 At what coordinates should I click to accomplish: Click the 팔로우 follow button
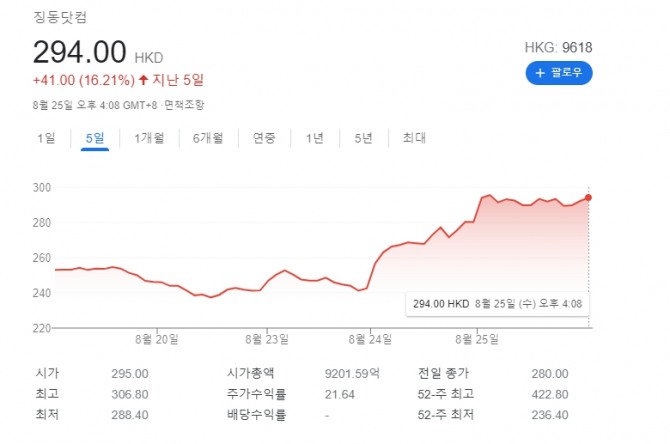coord(559,72)
